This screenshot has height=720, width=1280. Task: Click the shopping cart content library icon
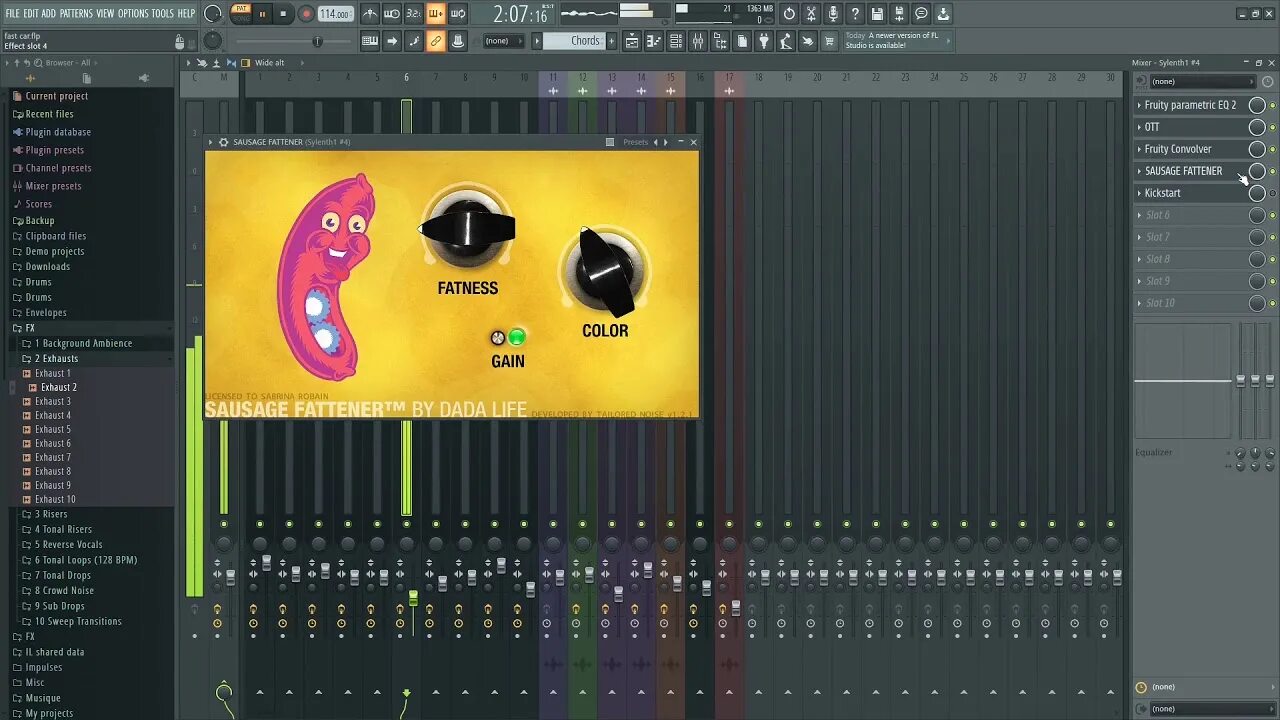[x=828, y=41]
